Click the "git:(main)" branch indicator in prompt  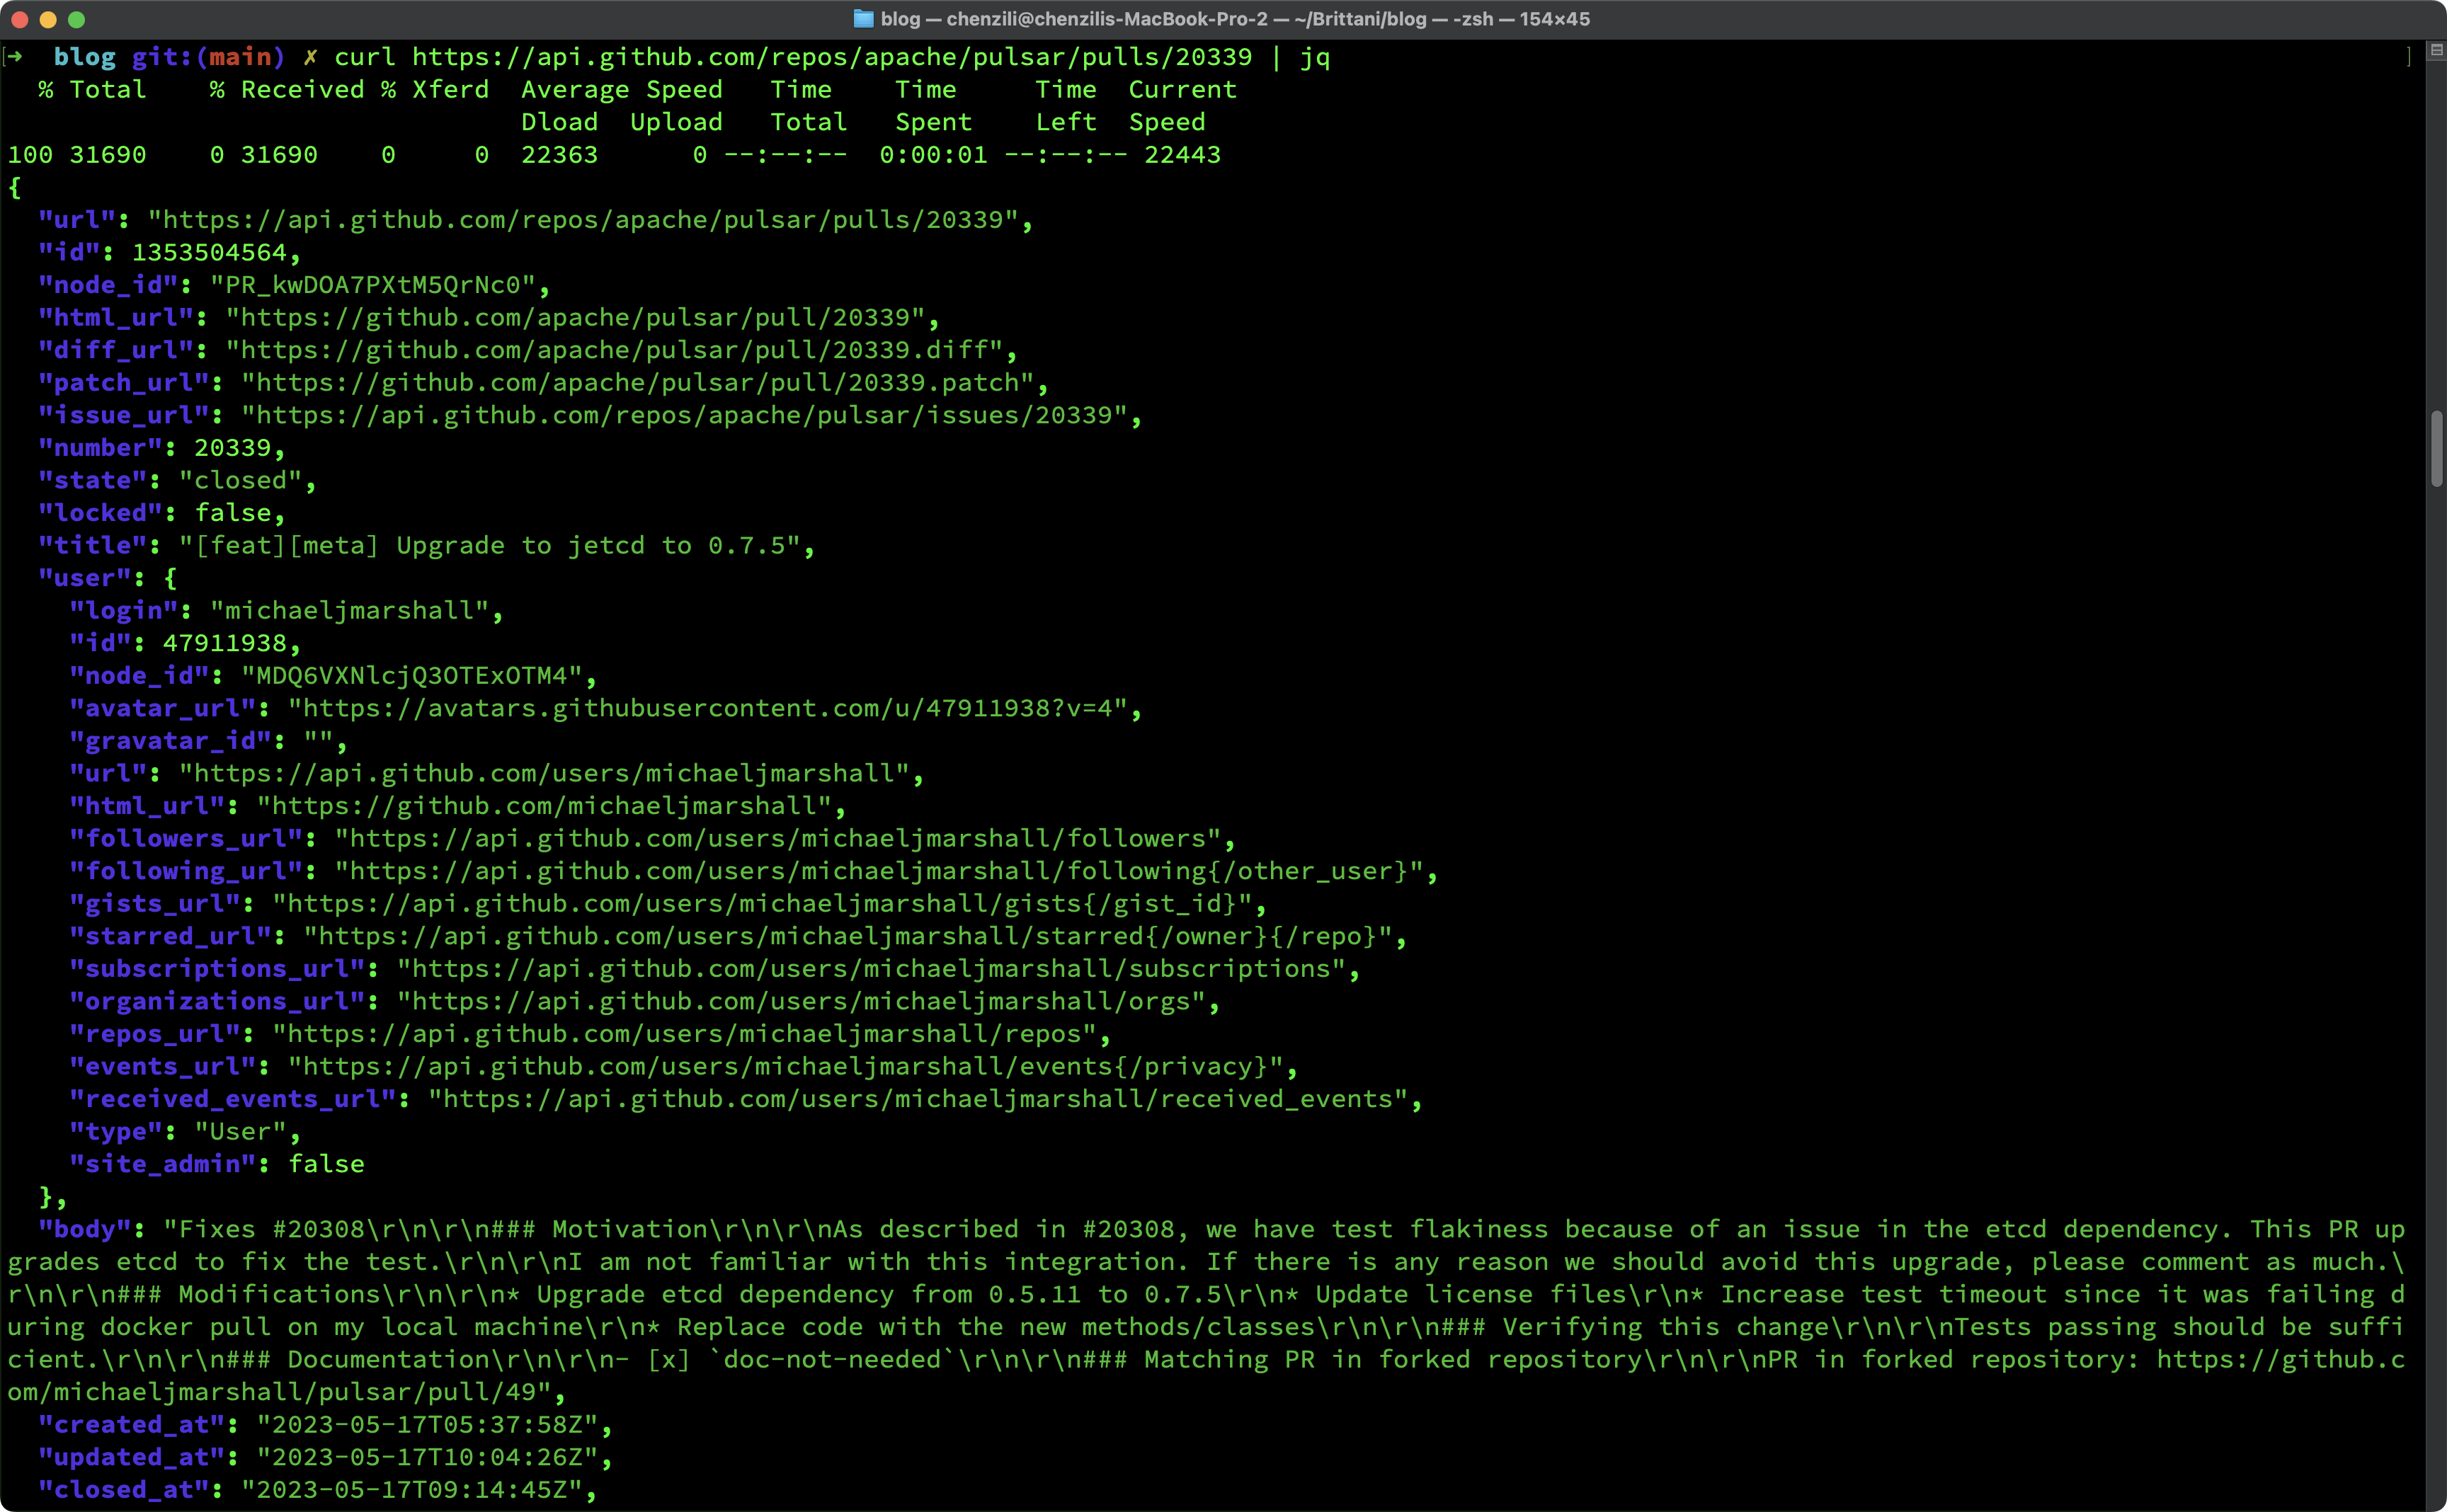[208, 57]
